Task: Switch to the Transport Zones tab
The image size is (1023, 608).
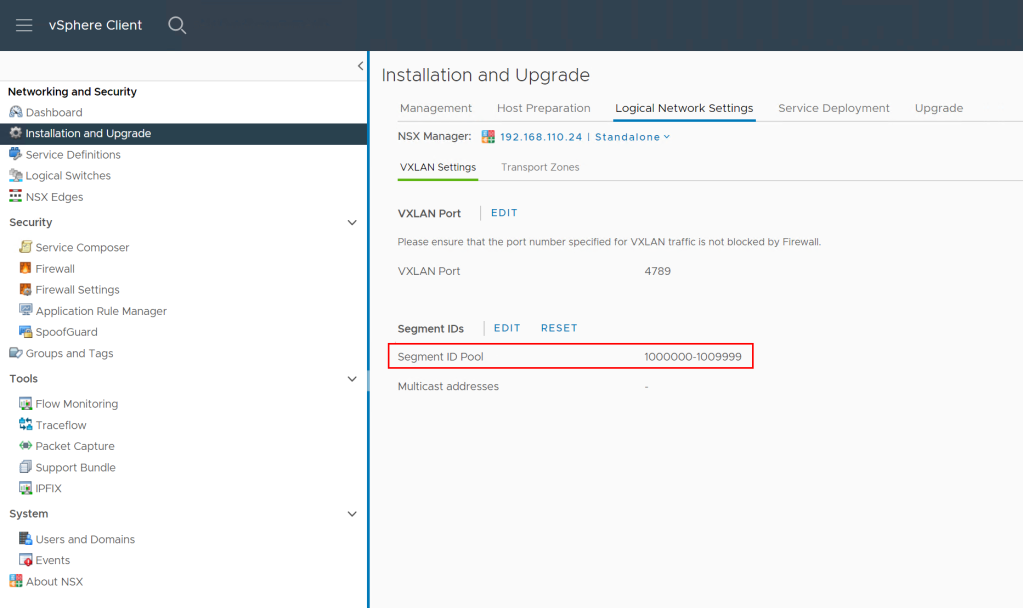Action: pyautogui.click(x=540, y=167)
